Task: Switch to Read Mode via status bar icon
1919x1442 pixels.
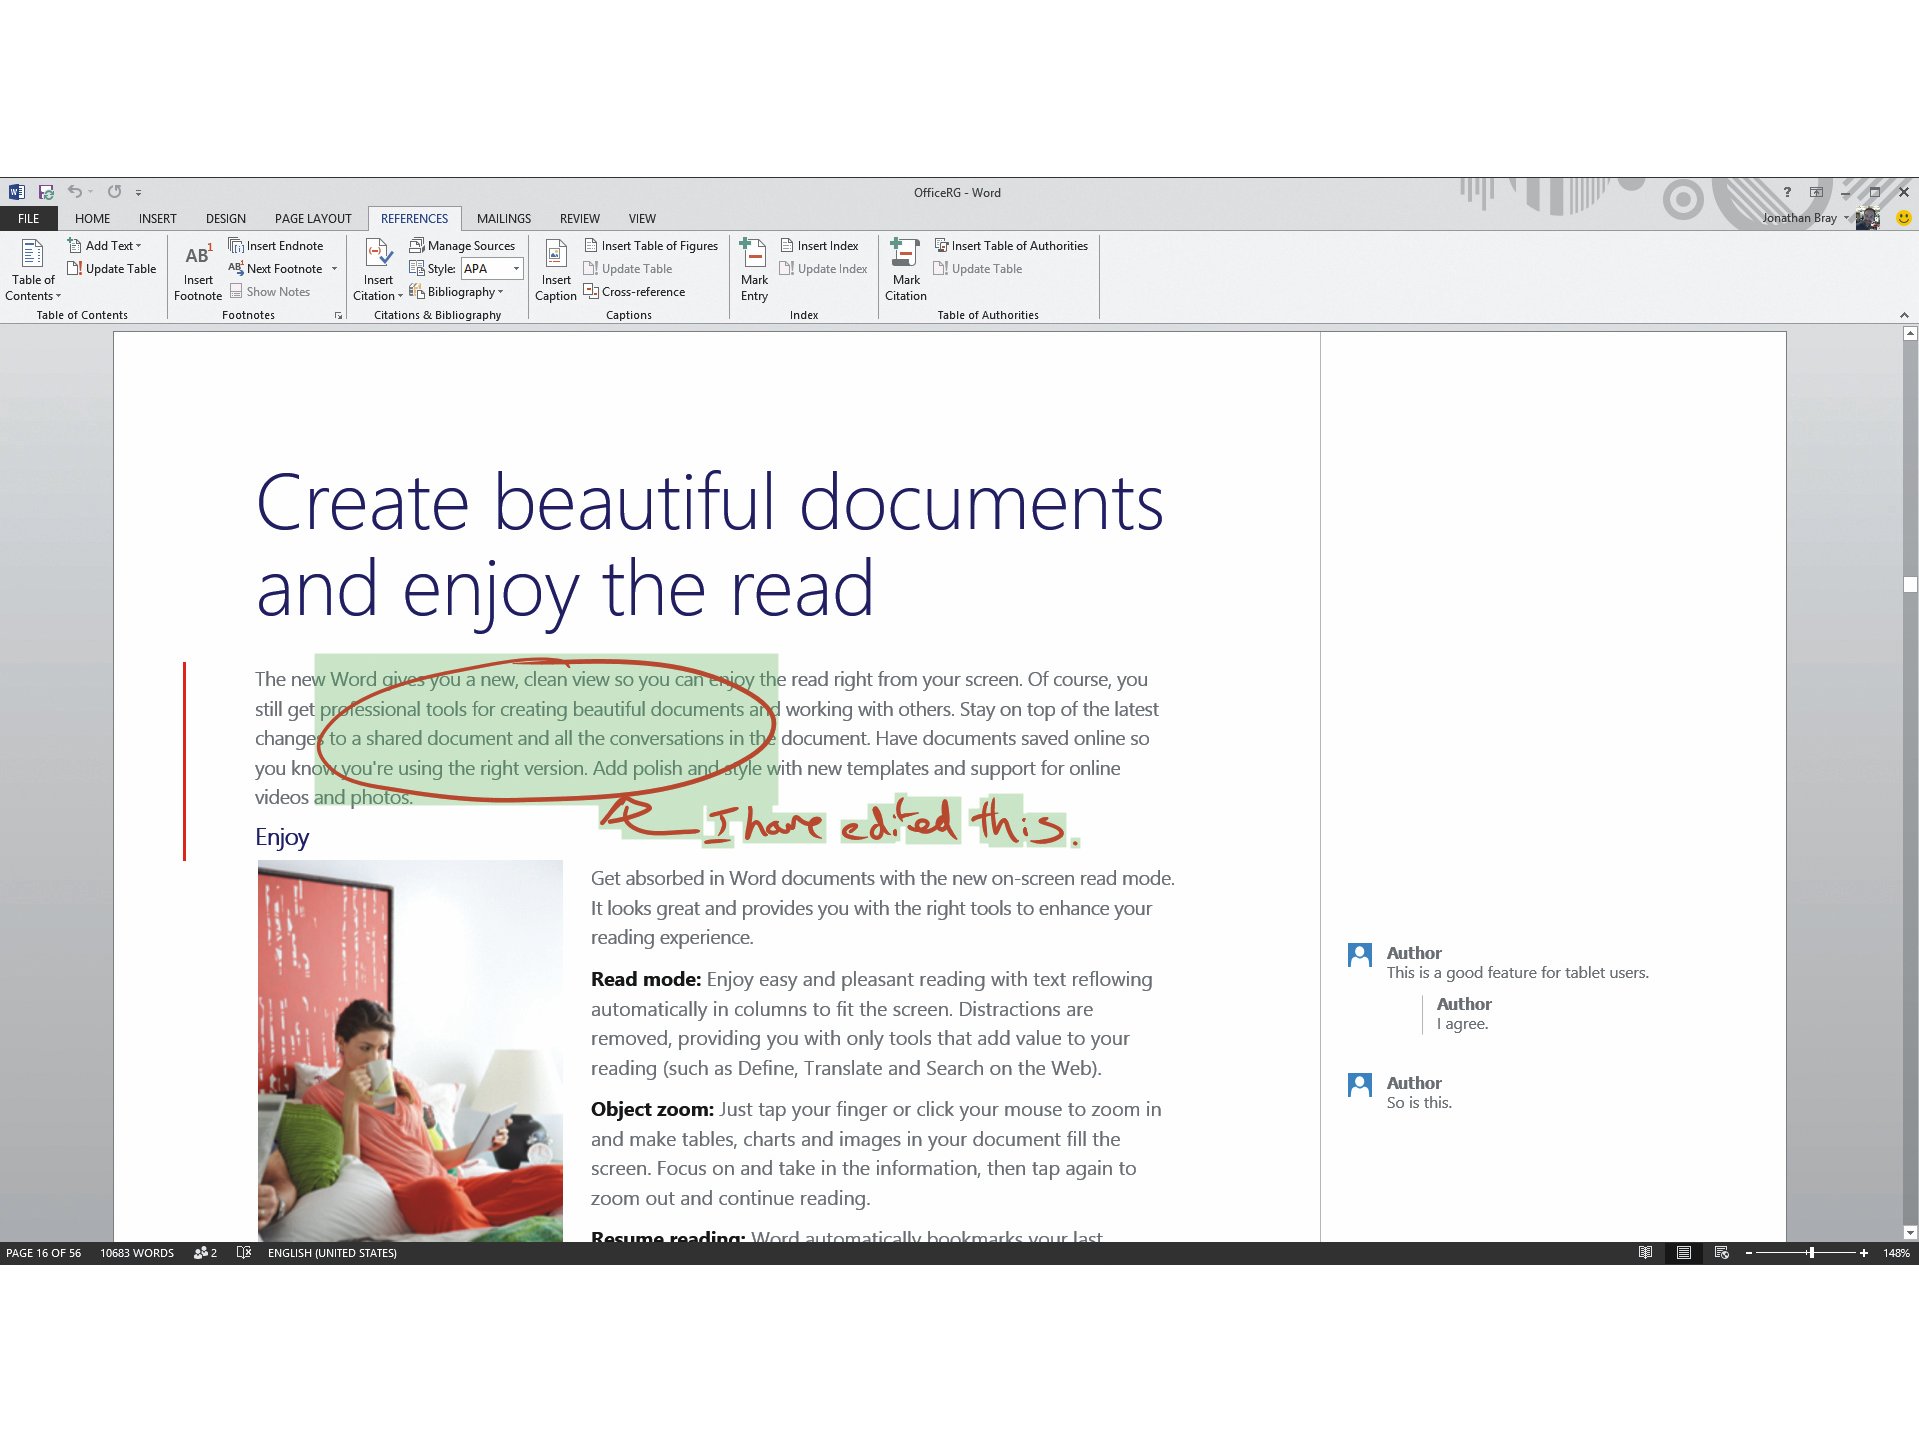Action: 1646,1252
